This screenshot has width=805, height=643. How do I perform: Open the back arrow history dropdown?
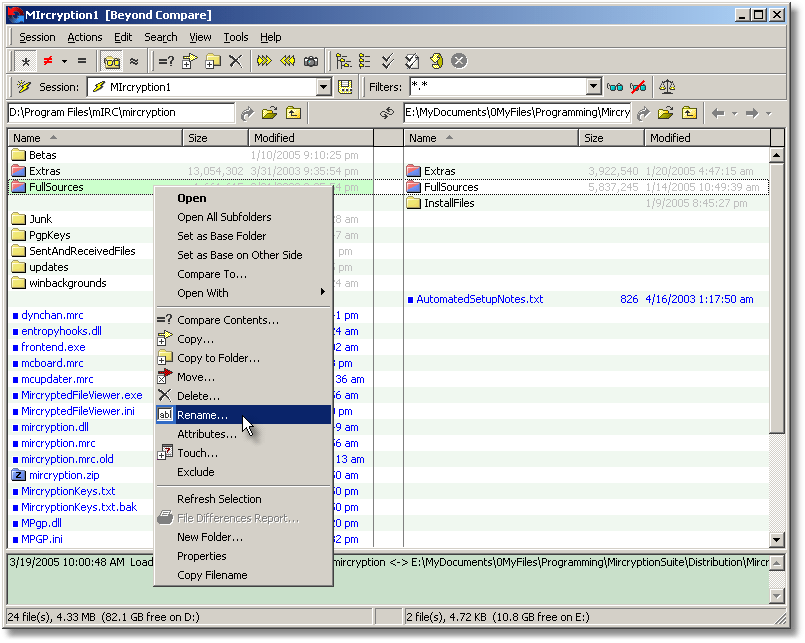click(734, 114)
